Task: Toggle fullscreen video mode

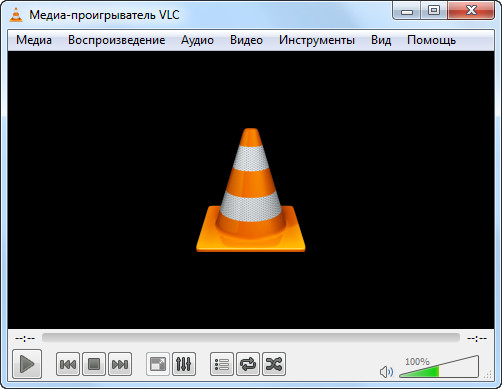Action: (x=158, y=364)
